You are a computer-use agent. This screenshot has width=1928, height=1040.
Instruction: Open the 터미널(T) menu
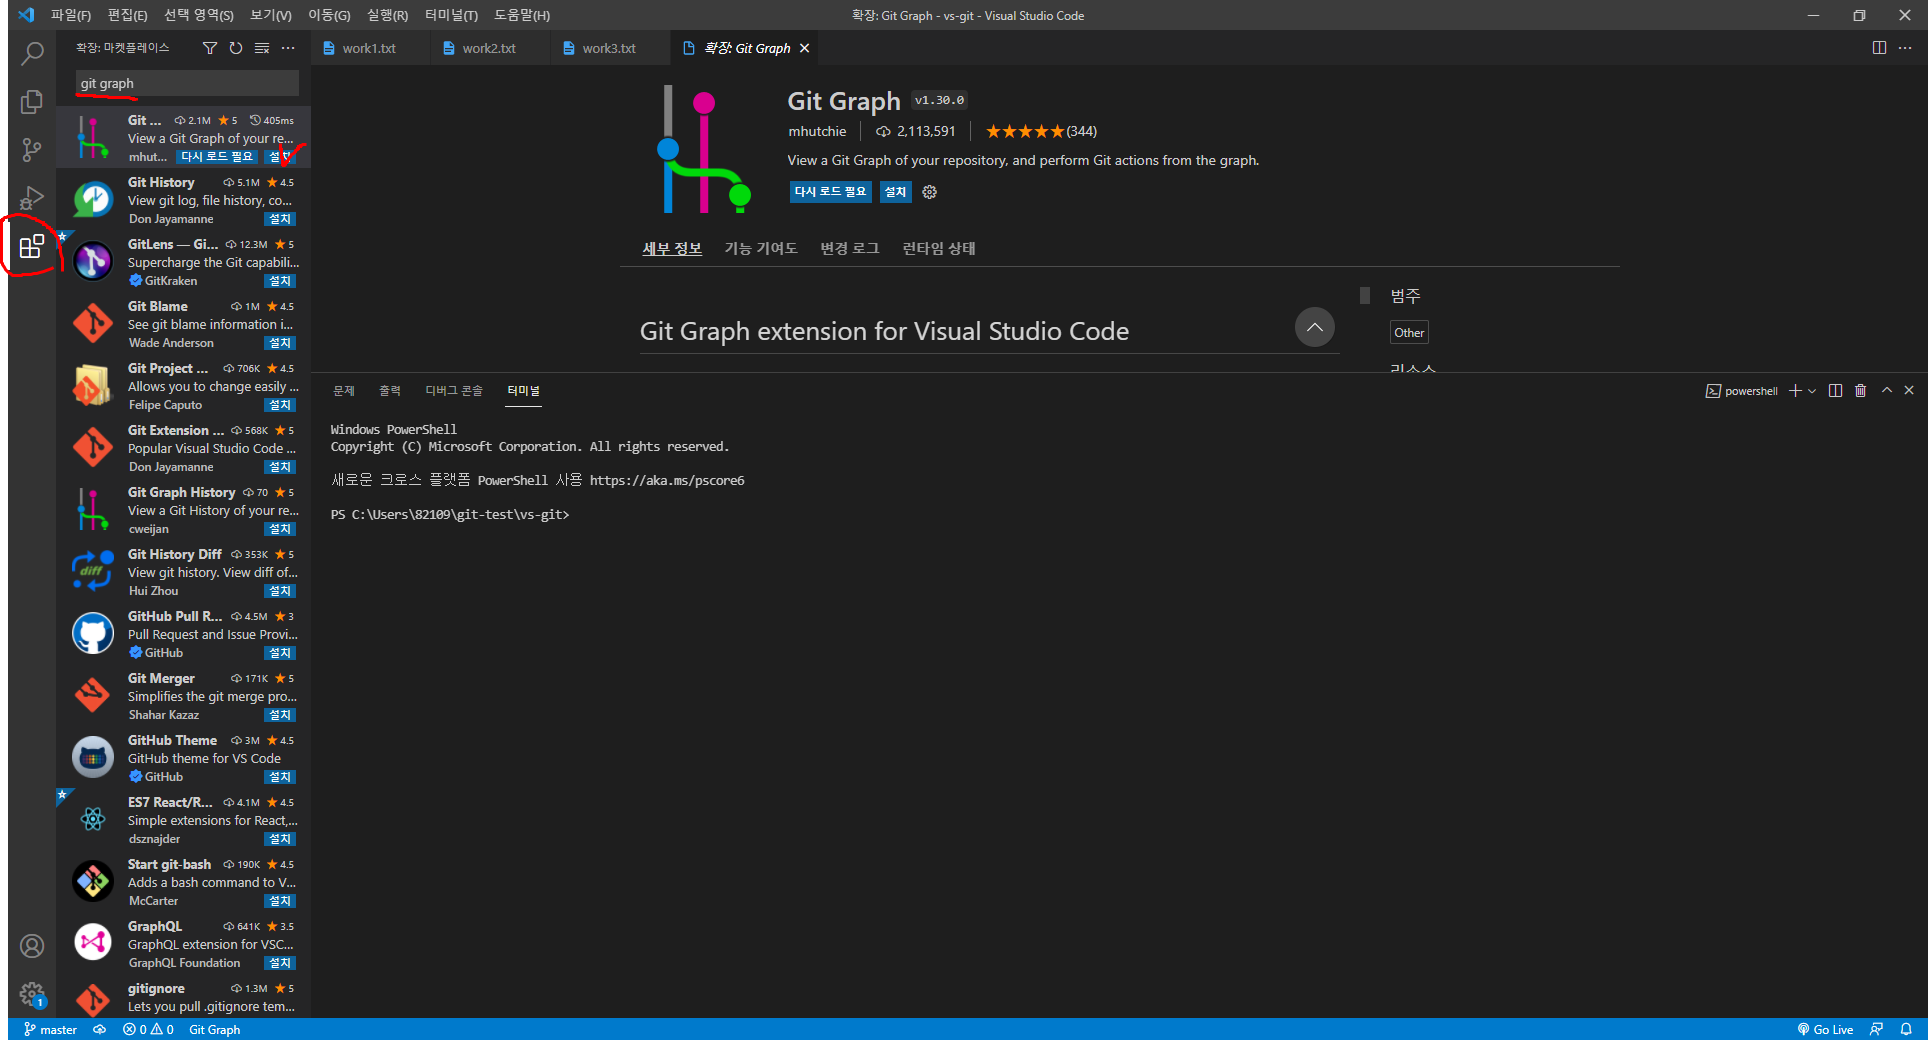[451, 15]
